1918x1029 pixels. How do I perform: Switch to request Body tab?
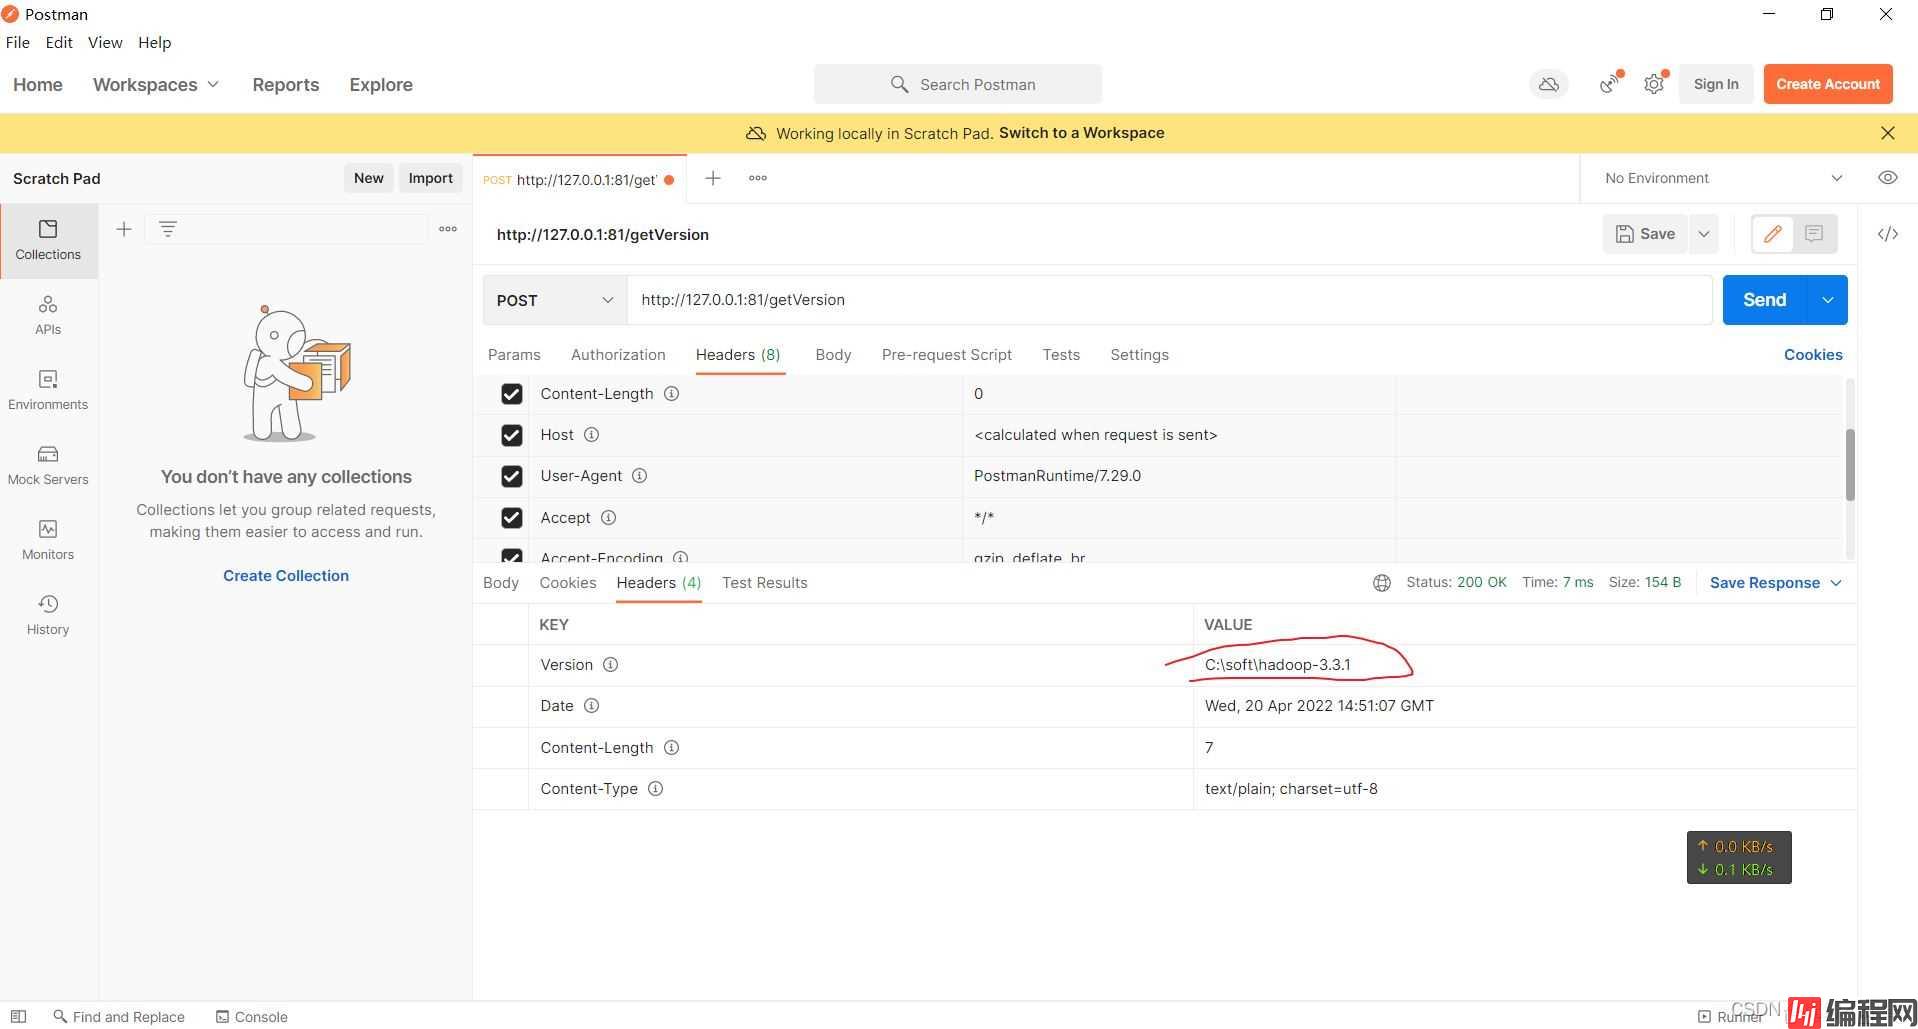coord(833,355)
